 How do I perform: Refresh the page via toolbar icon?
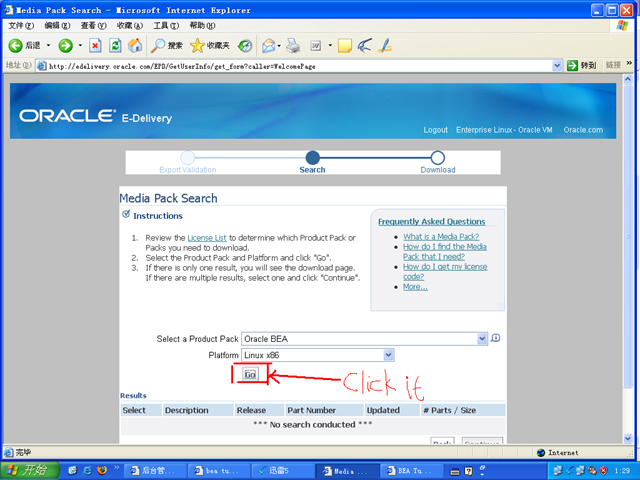point(116,45)
